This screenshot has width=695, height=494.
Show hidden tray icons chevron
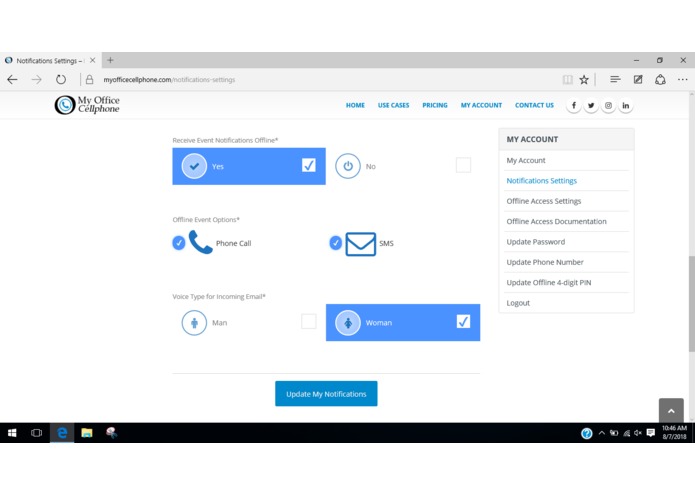pyautogui.click(x=601, y=433)
